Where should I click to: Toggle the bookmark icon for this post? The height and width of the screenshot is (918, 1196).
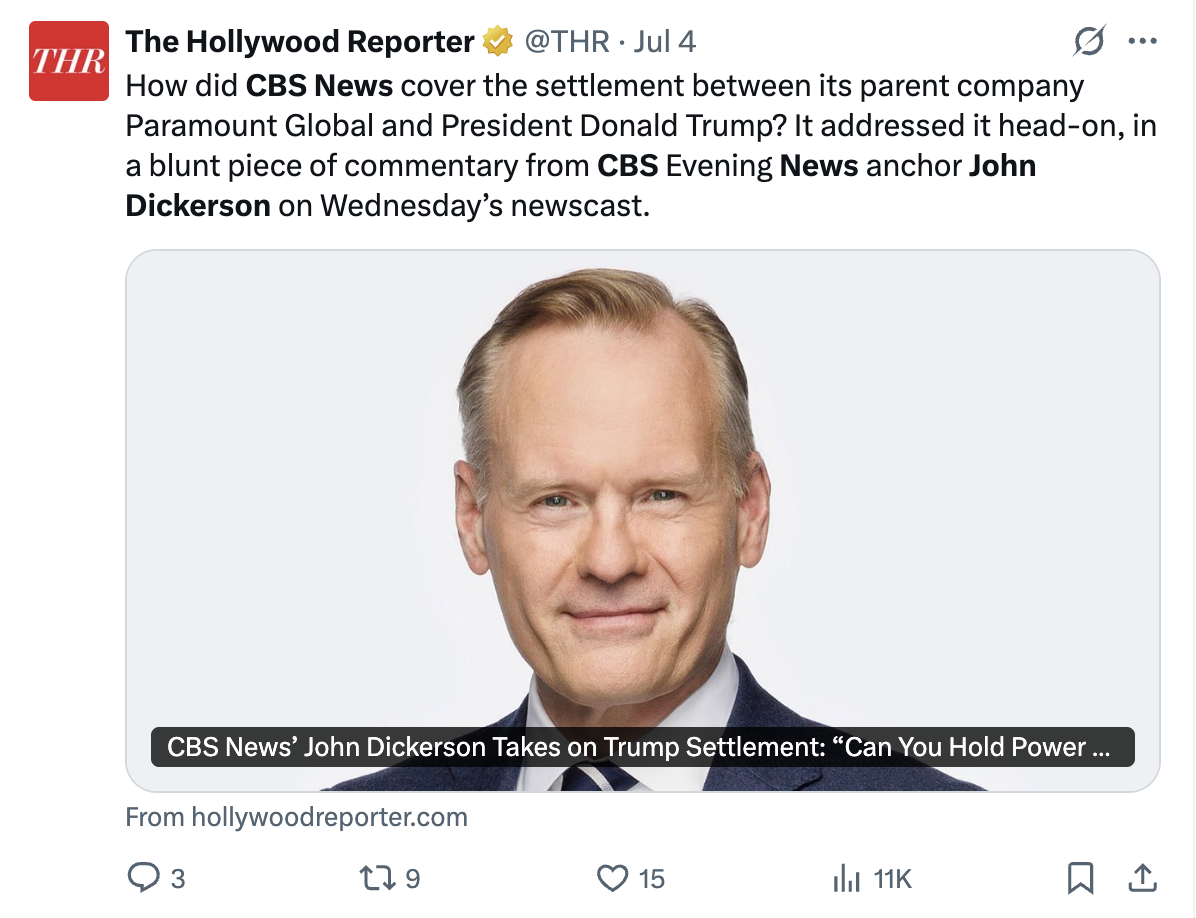click(x=1080, y=878)
